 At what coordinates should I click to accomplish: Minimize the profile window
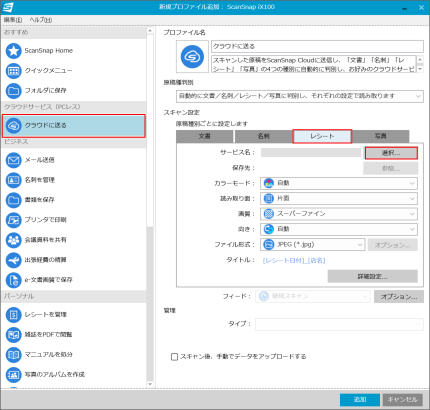[x=405, y=8]
